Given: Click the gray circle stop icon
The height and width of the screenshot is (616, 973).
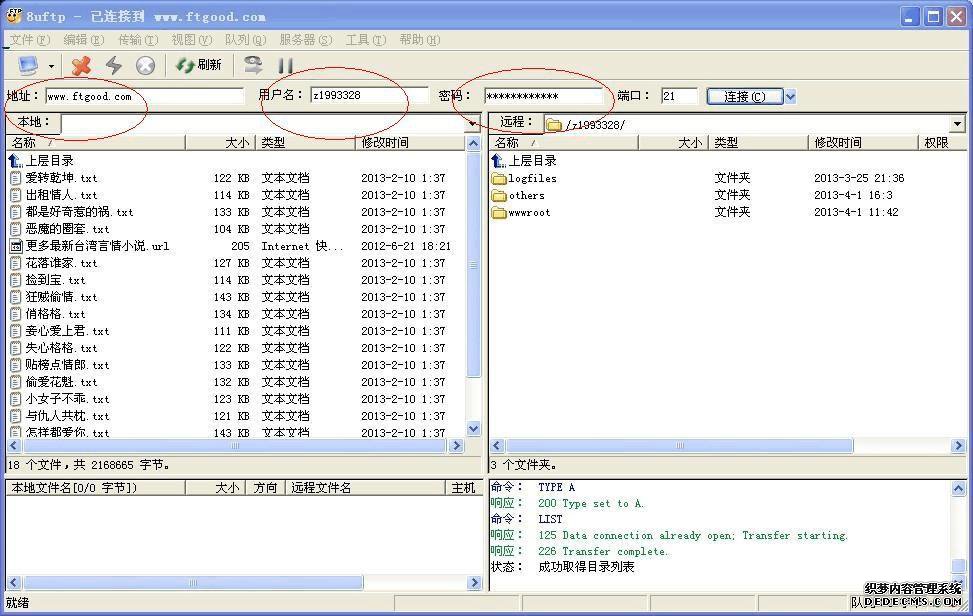Looking at the screenshot, I should point(146,66).
